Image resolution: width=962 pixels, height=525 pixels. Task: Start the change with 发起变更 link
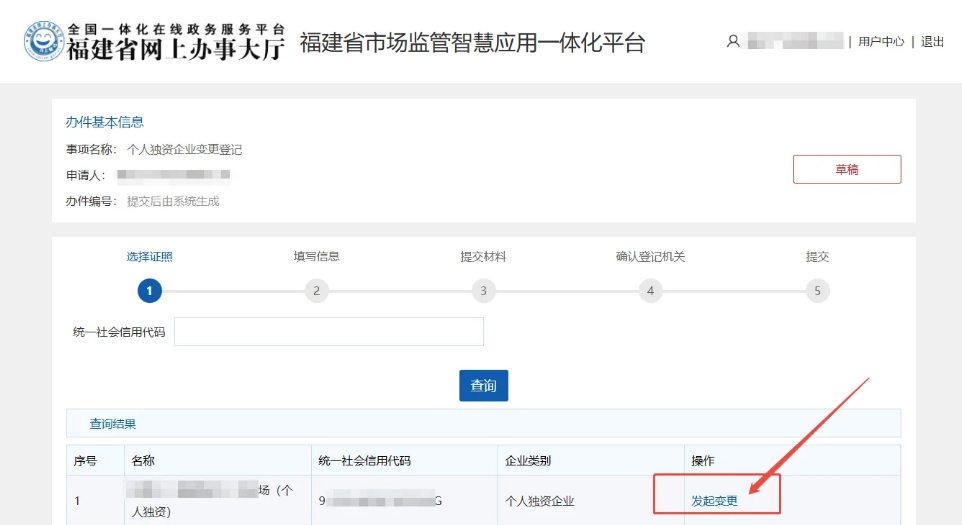714,500
